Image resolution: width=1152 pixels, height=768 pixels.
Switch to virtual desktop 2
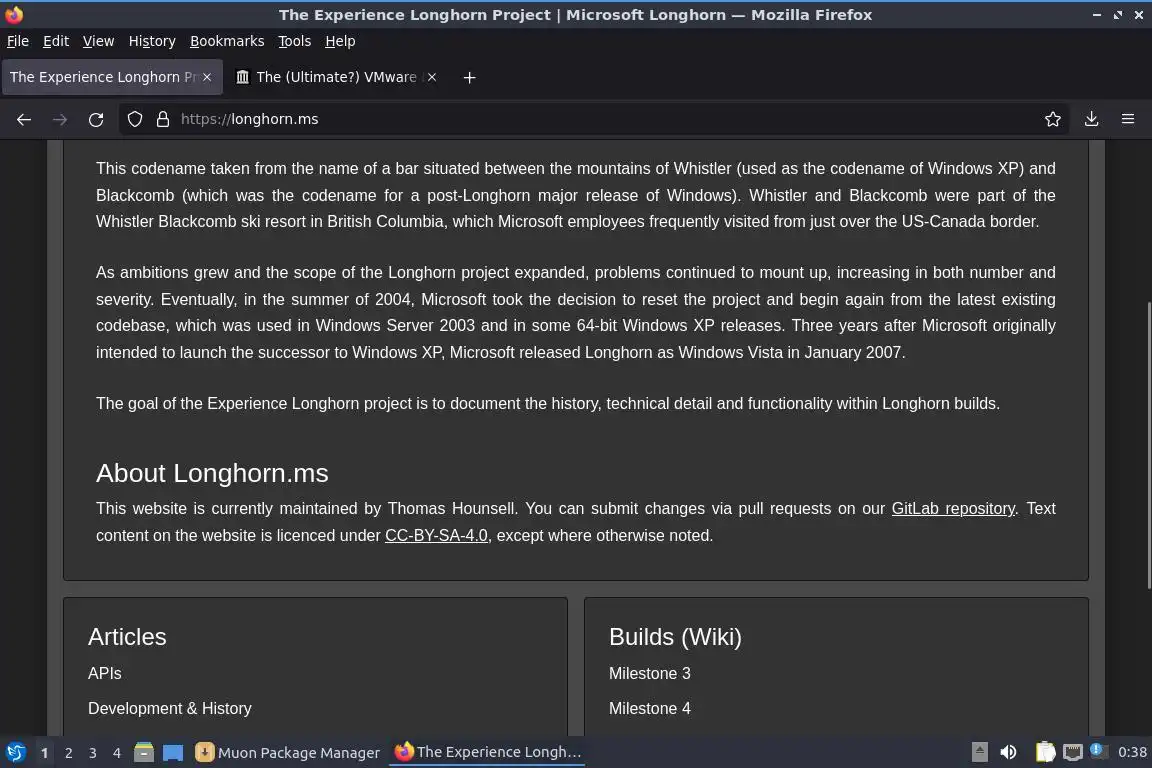[x=68, y=753]
